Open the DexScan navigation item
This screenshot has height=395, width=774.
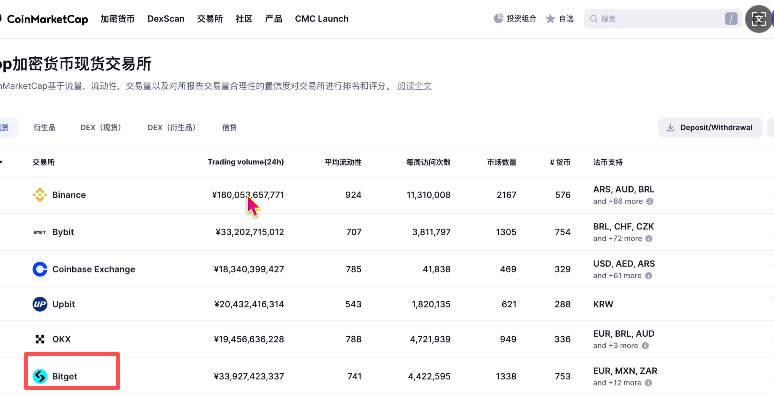[x=166, y=19]
